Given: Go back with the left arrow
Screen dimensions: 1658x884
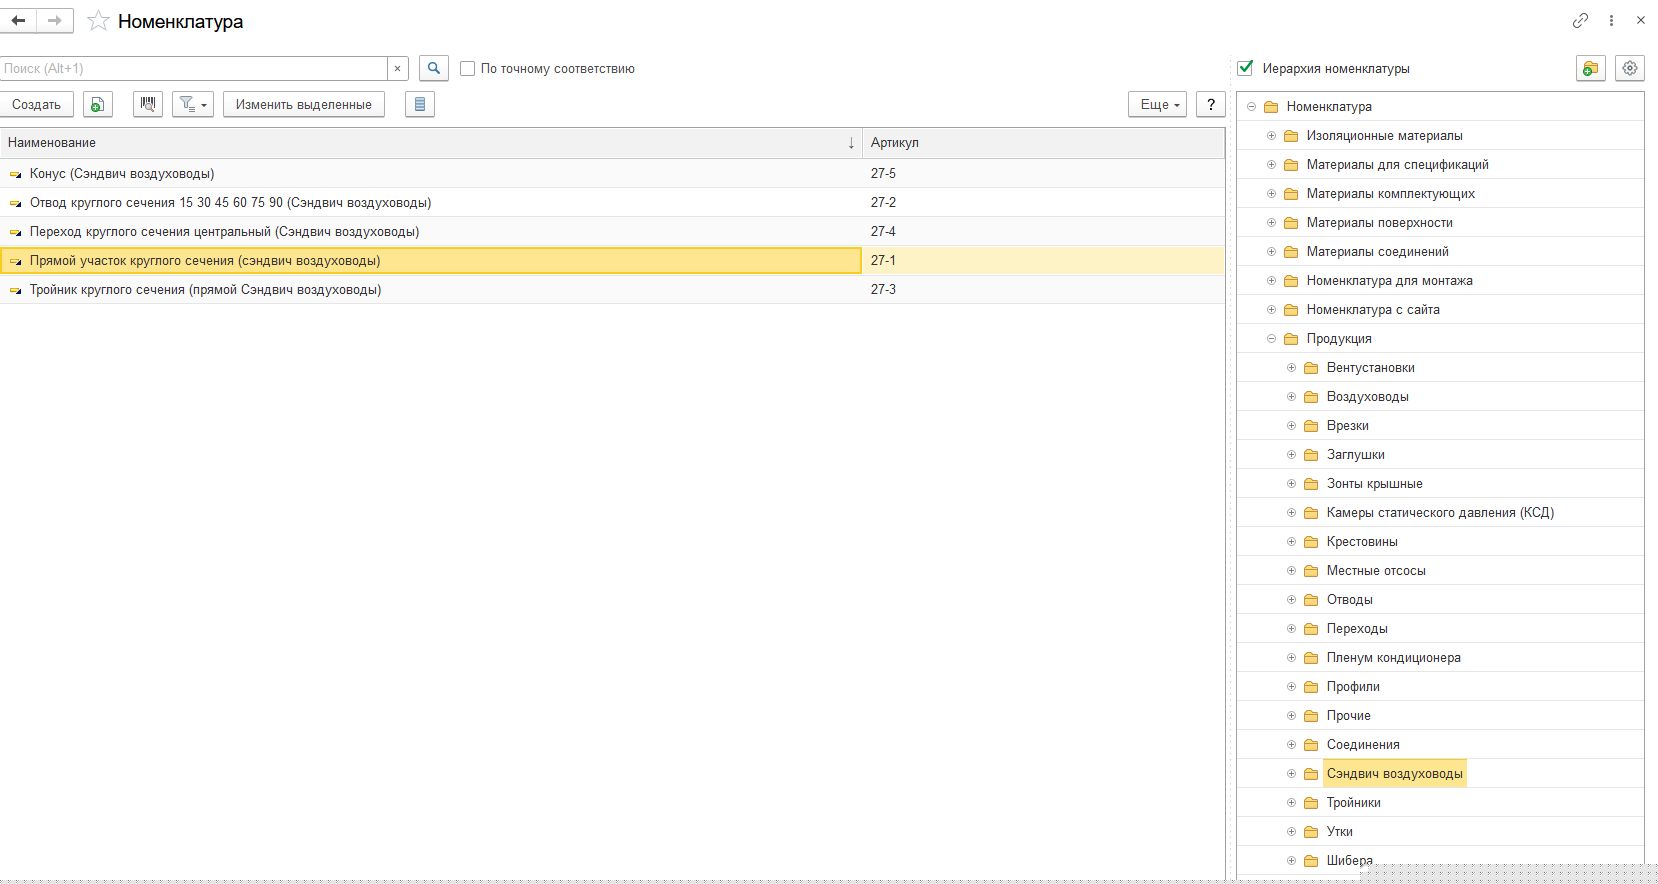Looking at the screenshot, I should pos(18,20).
